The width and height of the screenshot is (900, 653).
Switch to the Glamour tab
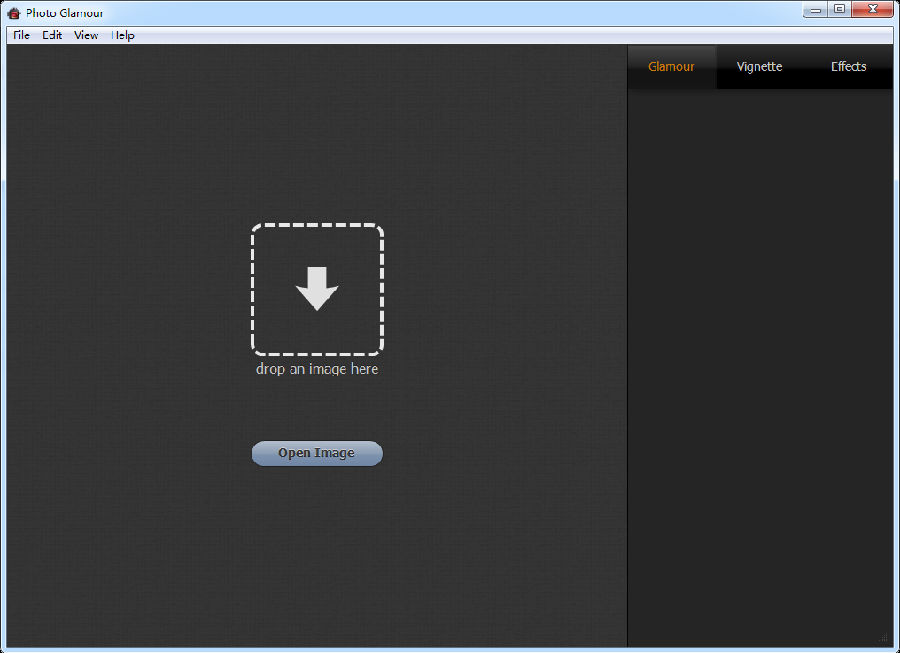[671, 67]
